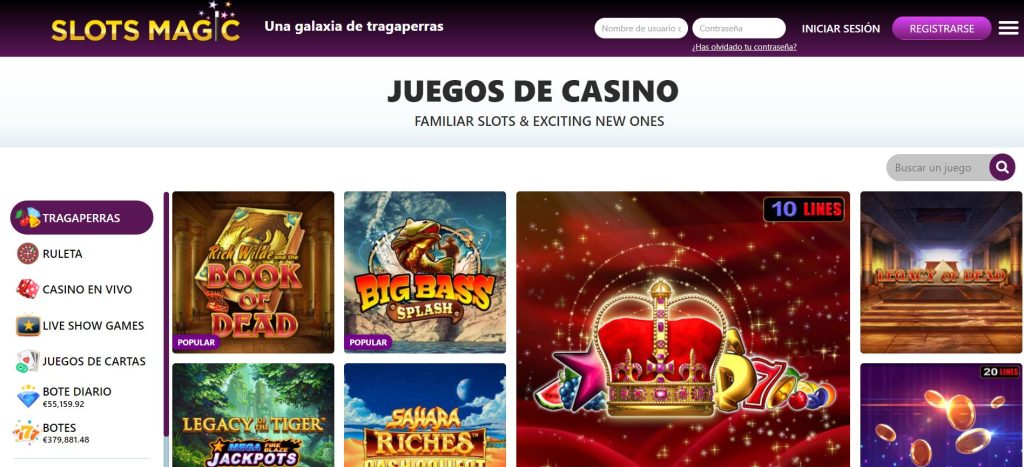Viewport: 1024px width, 467px height.
Task: Click the red dice Casino en Vivo icon
Action: pos(27,289)
